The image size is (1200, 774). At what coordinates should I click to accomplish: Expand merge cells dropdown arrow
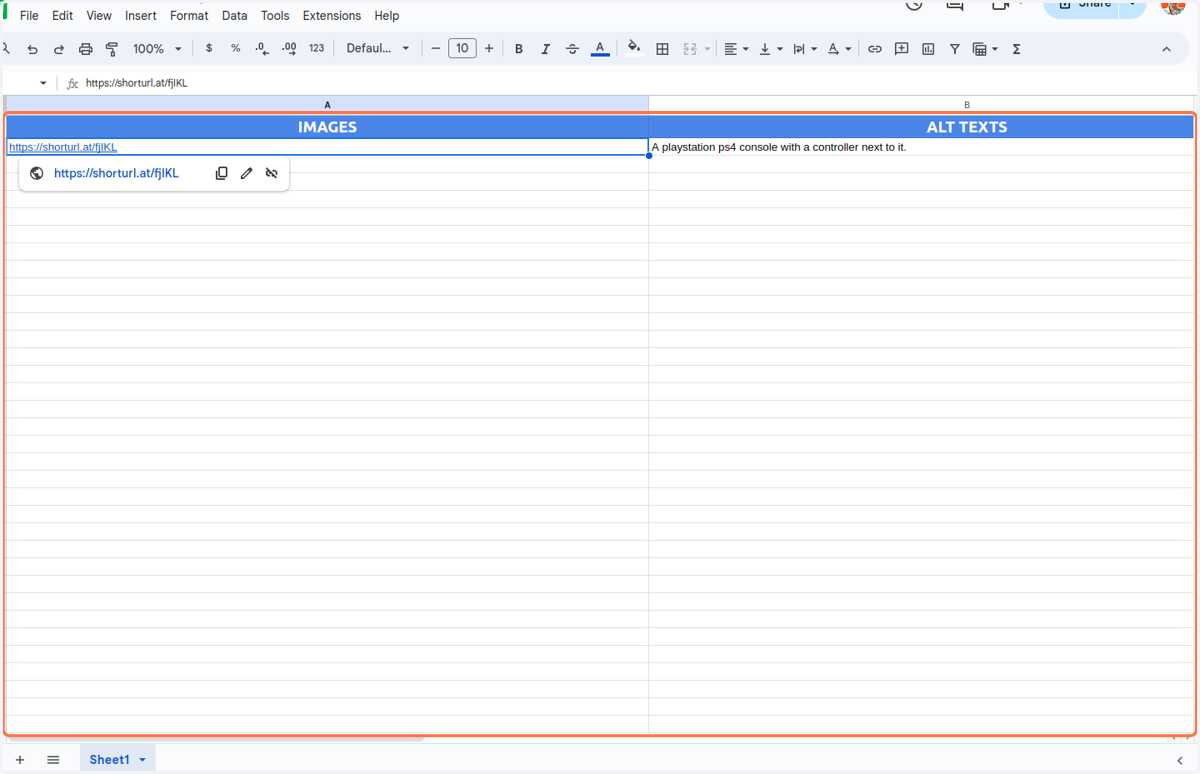point(707,49)
